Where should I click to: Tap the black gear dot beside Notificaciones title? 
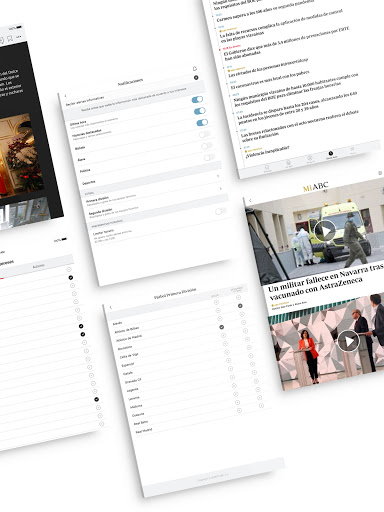(x=196, y=77)
